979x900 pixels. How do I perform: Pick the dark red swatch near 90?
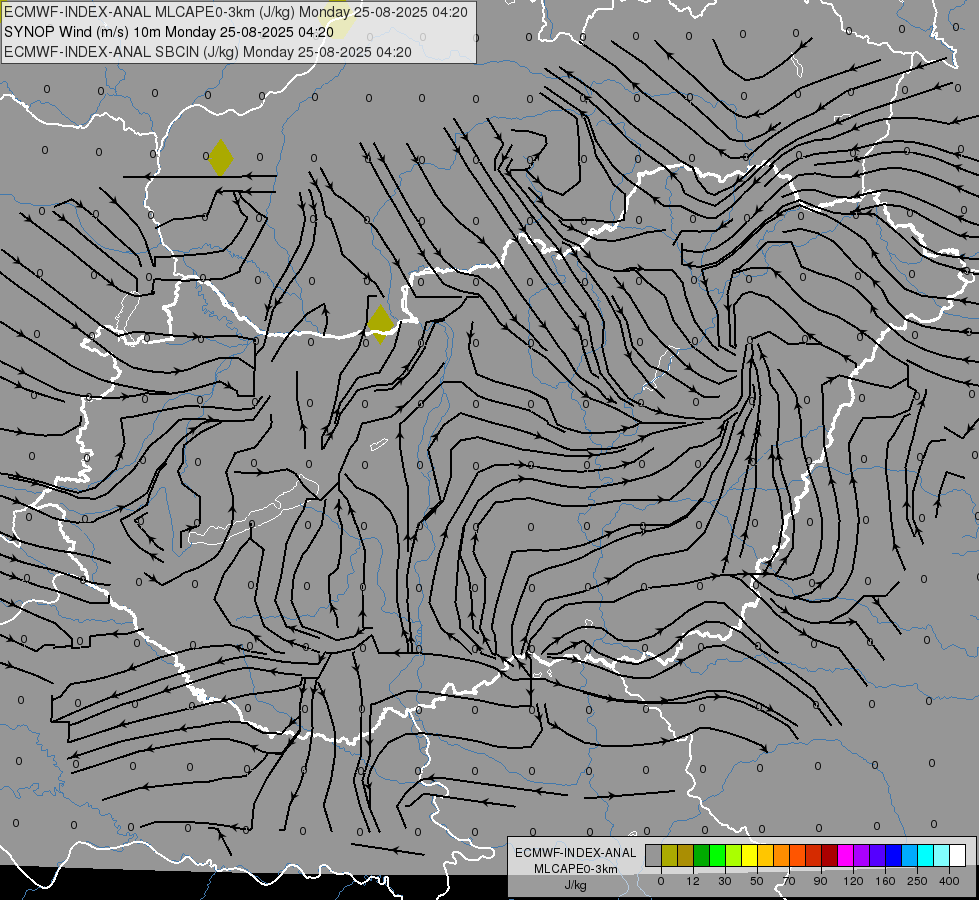830,856
